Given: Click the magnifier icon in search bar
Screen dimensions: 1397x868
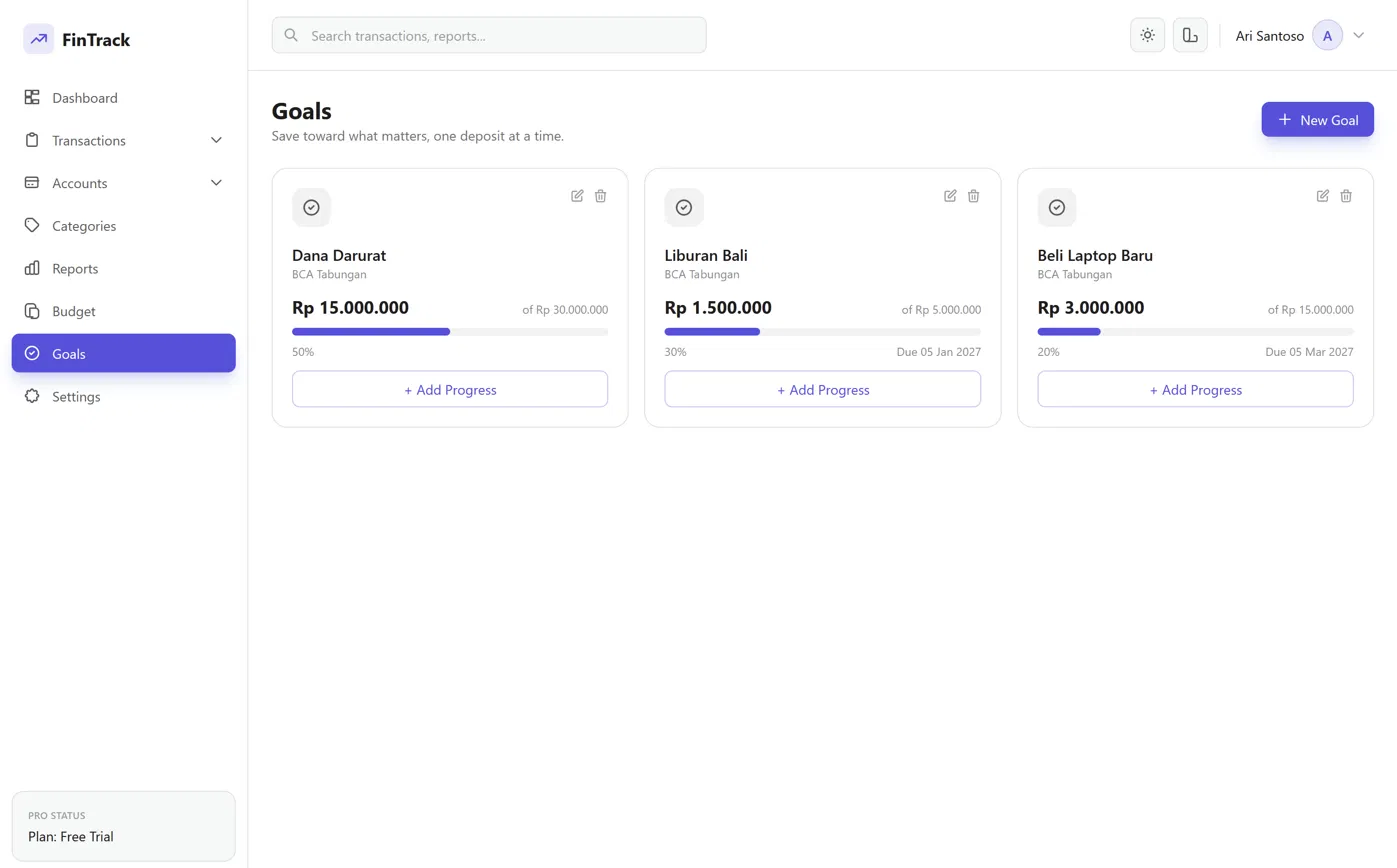Looking at the screenshot, I should [291, 35].
